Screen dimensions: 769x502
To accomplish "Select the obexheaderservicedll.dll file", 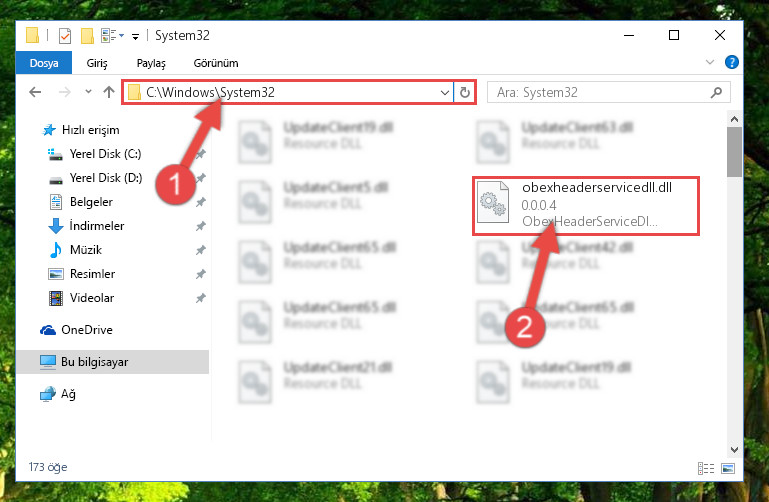I will (x=586, y=206).
